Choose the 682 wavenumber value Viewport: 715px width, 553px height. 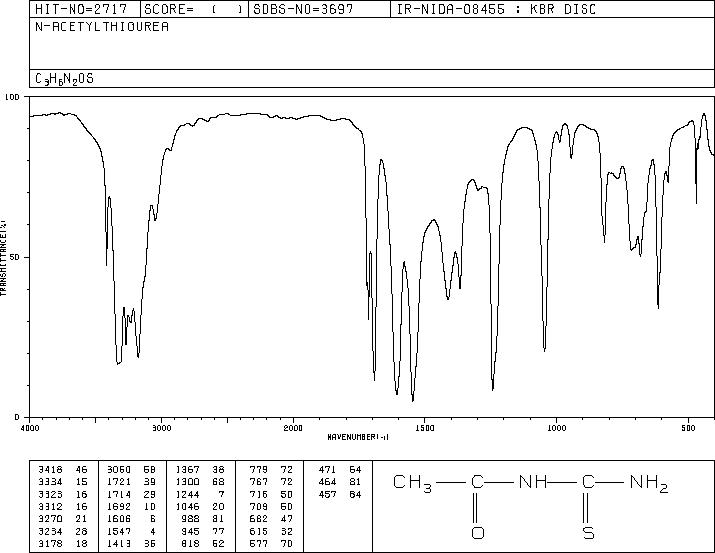pos(259,519)
